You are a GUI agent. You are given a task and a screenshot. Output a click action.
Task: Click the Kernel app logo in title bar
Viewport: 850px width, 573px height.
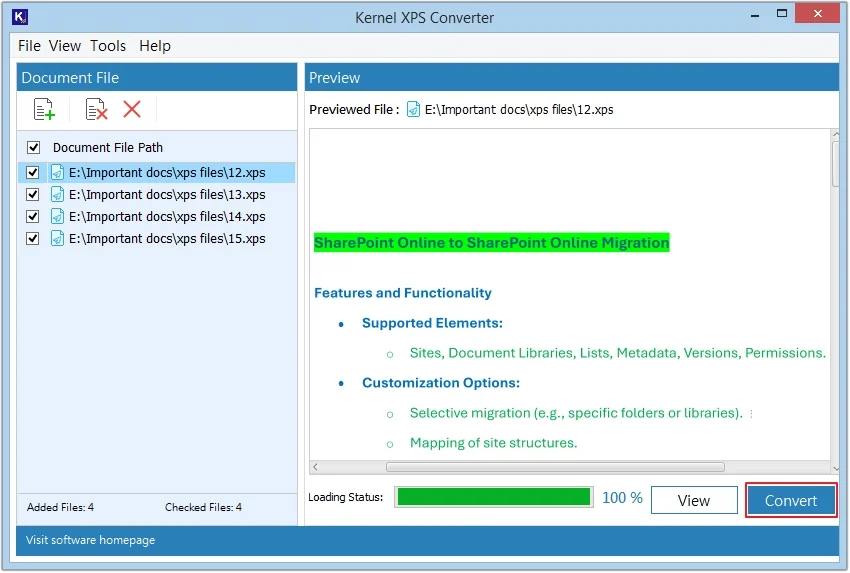tap(20, 17)
